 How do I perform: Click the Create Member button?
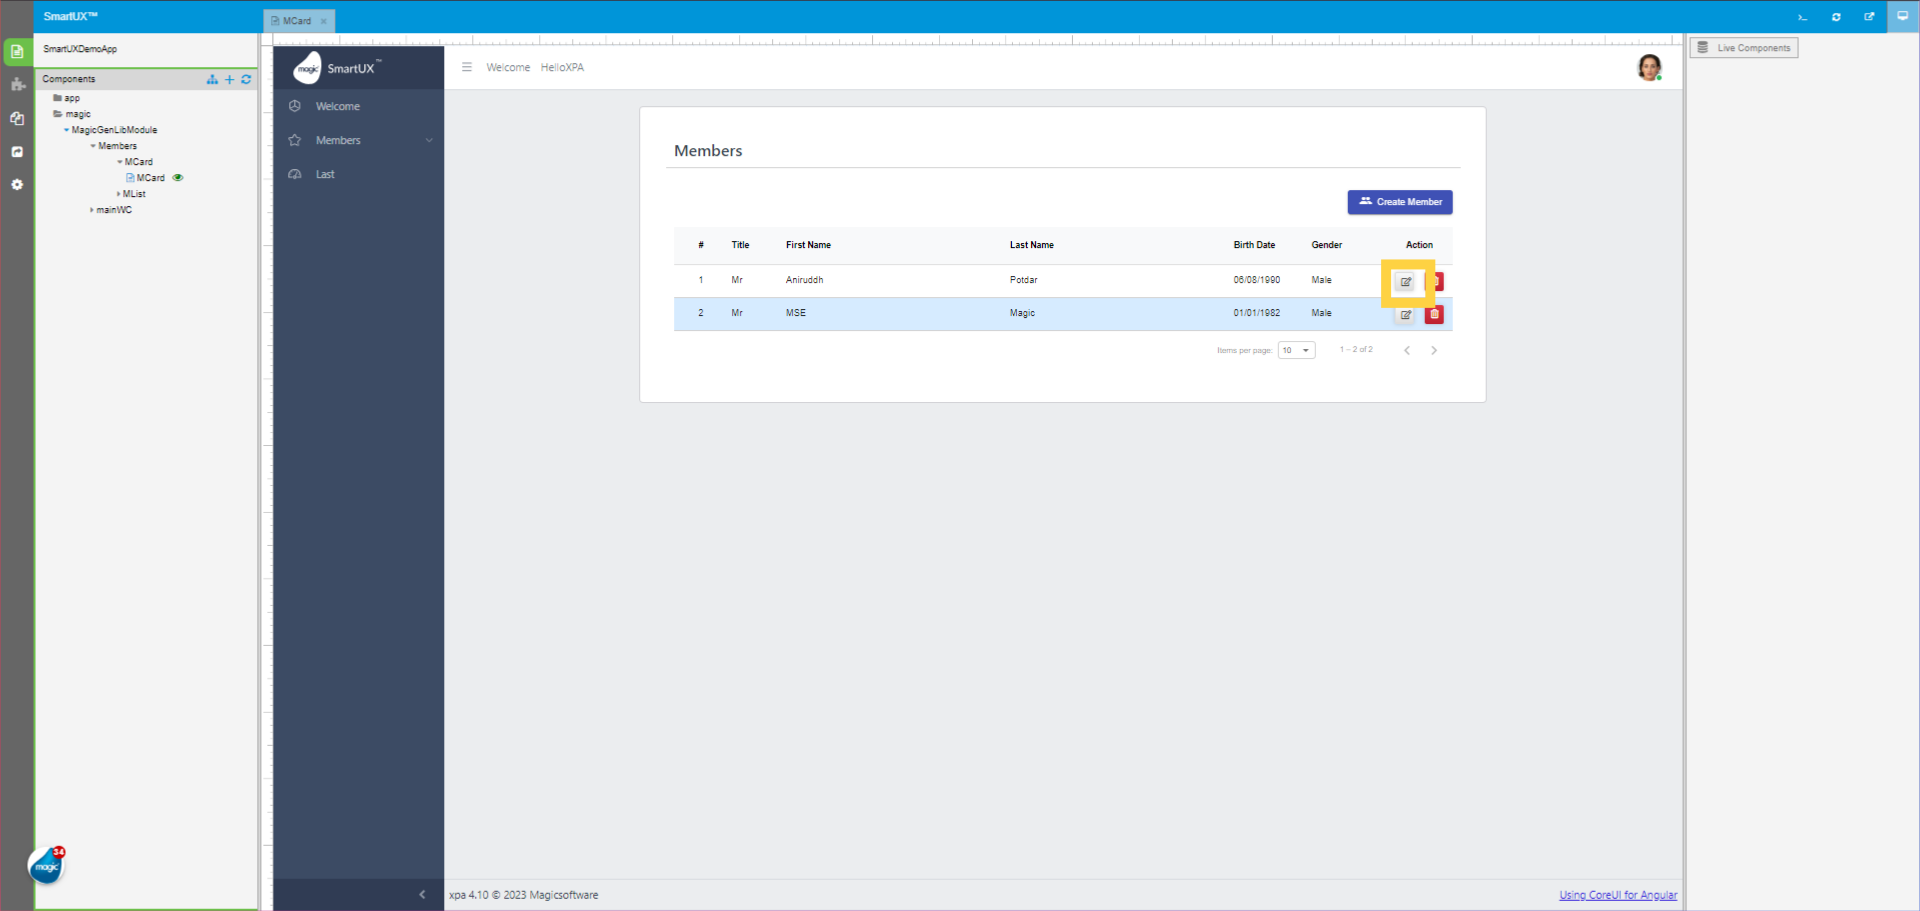1400,202
